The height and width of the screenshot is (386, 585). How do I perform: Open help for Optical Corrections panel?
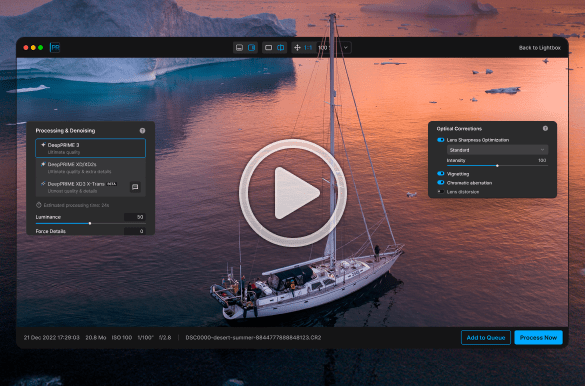coord(545,128)
